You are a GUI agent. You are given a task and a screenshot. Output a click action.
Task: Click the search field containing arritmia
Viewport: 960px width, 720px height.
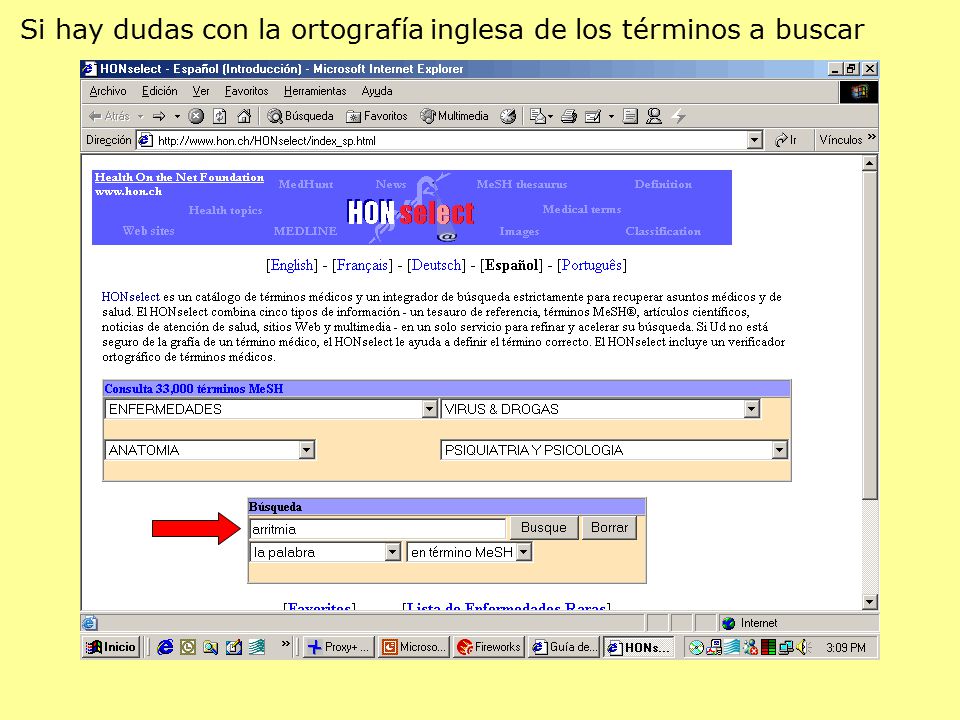tap(378, 529)
